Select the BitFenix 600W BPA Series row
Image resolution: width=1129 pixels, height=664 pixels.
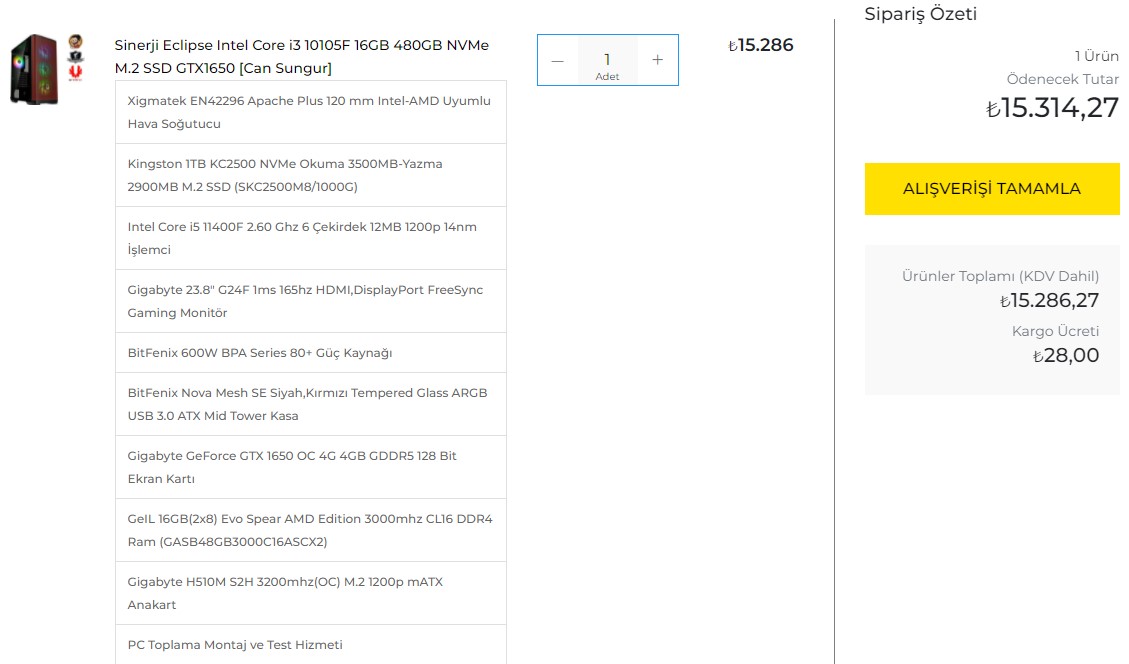coord(311,353)
